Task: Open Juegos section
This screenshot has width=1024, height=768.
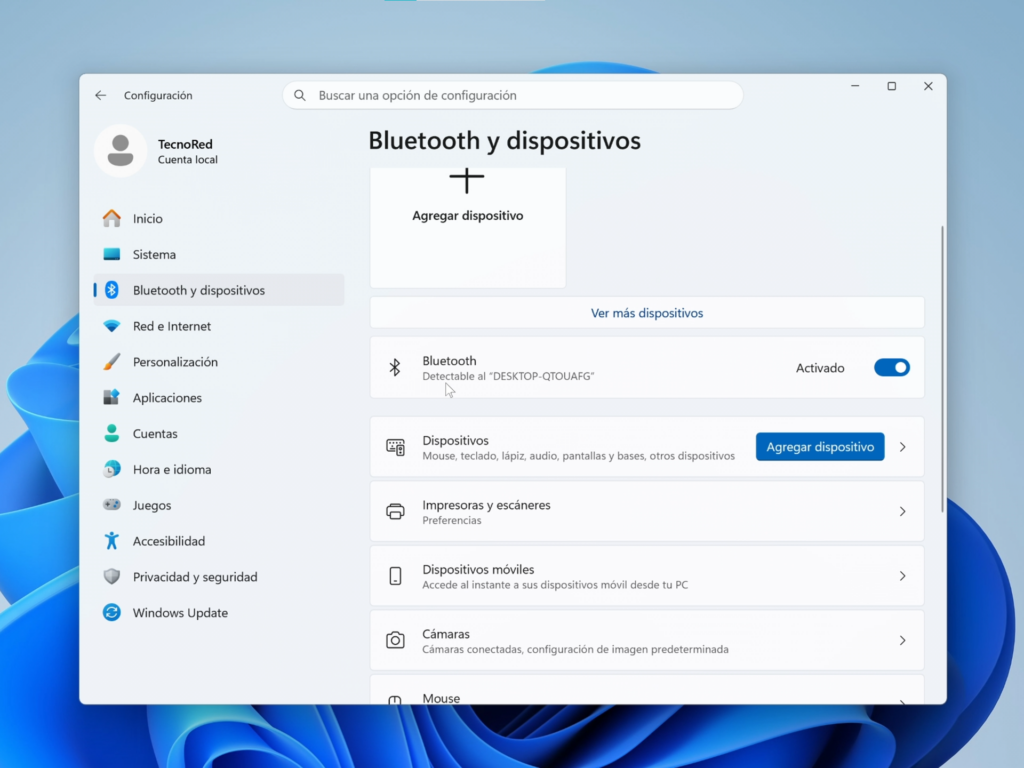Action: point(219,505)
